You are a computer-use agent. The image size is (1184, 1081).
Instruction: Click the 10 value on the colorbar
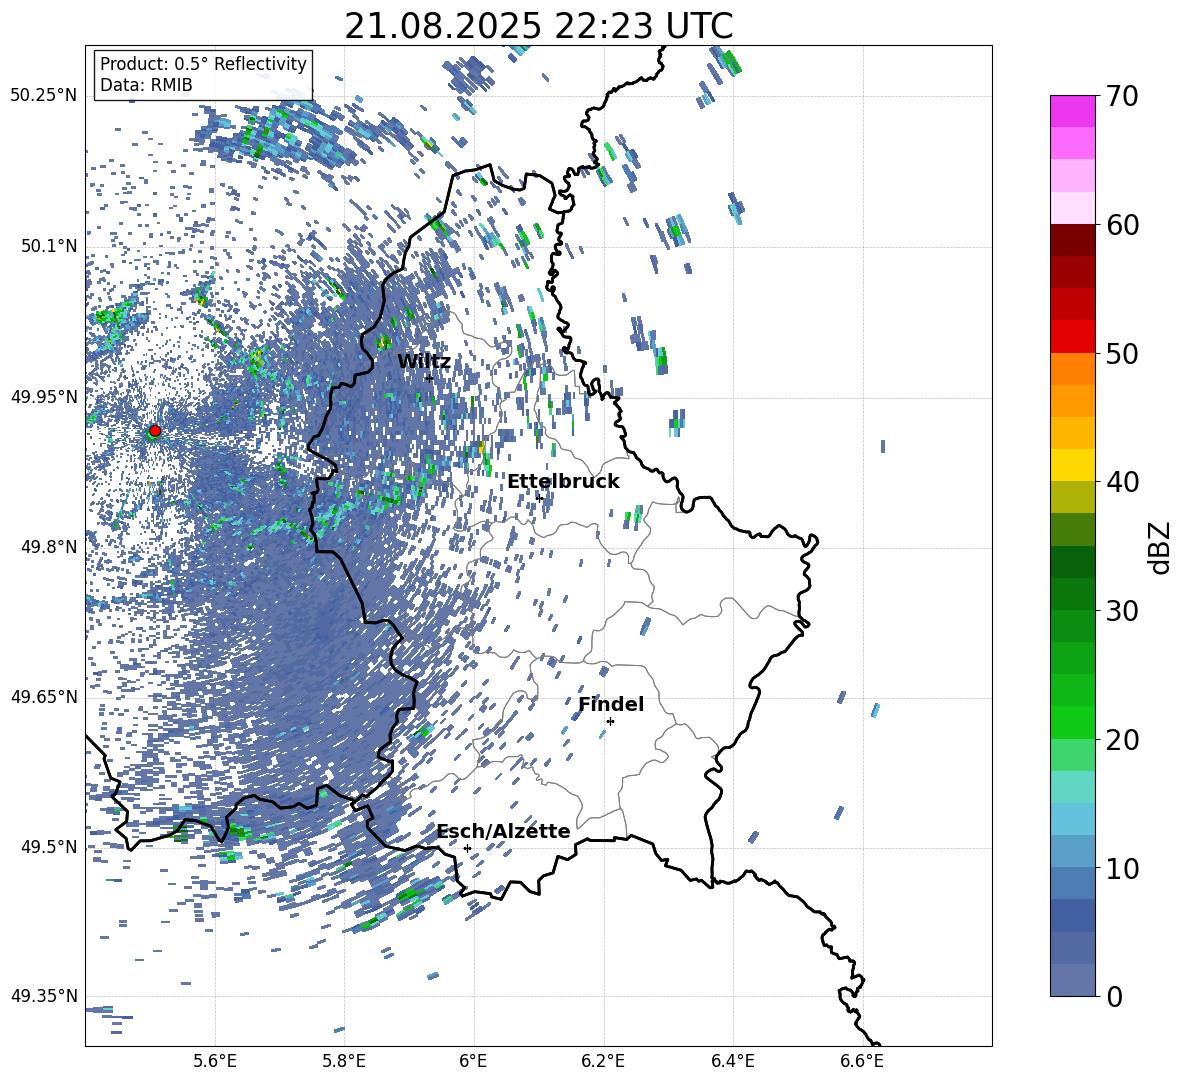(x=1122, y=868)
